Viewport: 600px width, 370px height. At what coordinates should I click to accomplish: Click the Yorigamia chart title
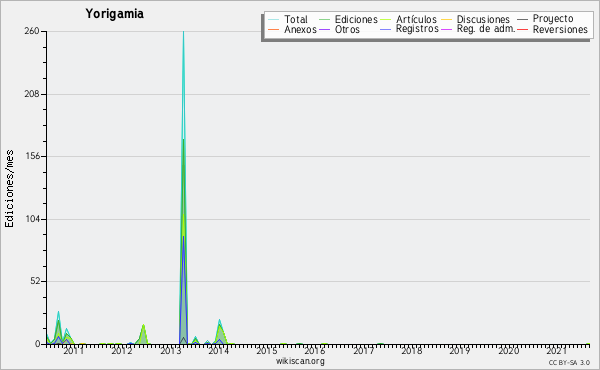(x=114, y=14)
